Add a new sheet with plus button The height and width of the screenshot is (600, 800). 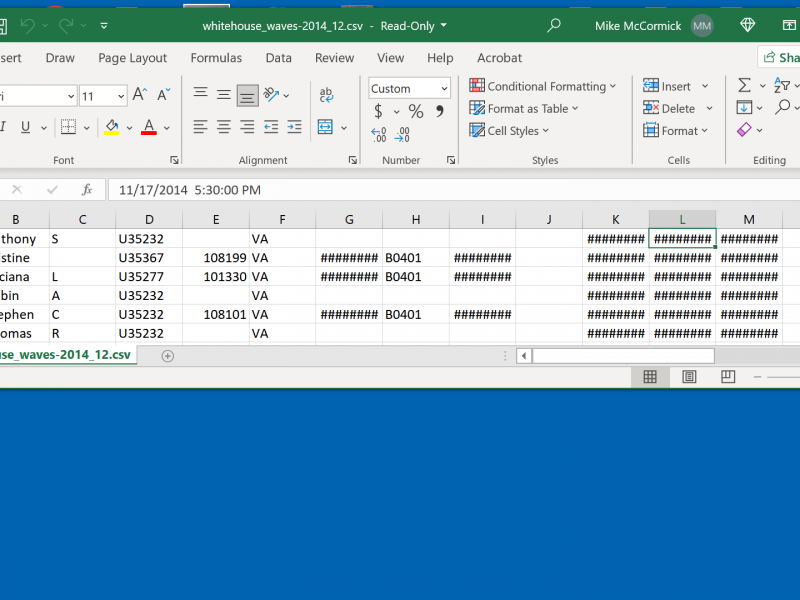tap(168, 355)
